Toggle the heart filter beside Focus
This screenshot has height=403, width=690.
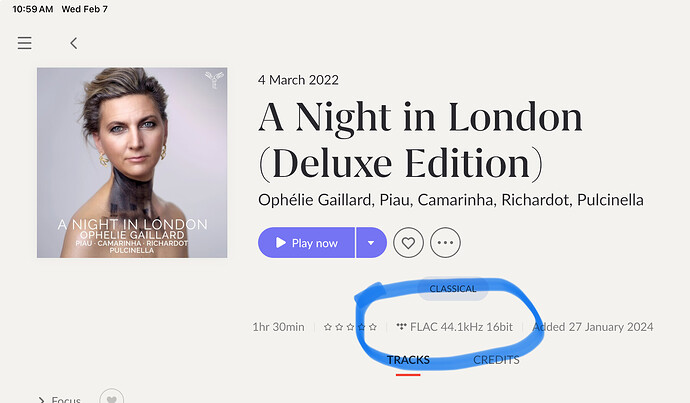click(x=112, y=398)
